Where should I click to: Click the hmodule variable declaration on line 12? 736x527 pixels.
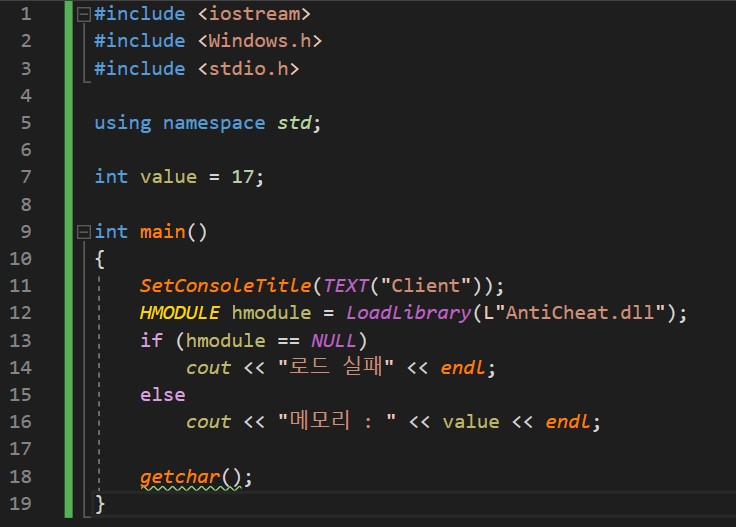(271, 313)
